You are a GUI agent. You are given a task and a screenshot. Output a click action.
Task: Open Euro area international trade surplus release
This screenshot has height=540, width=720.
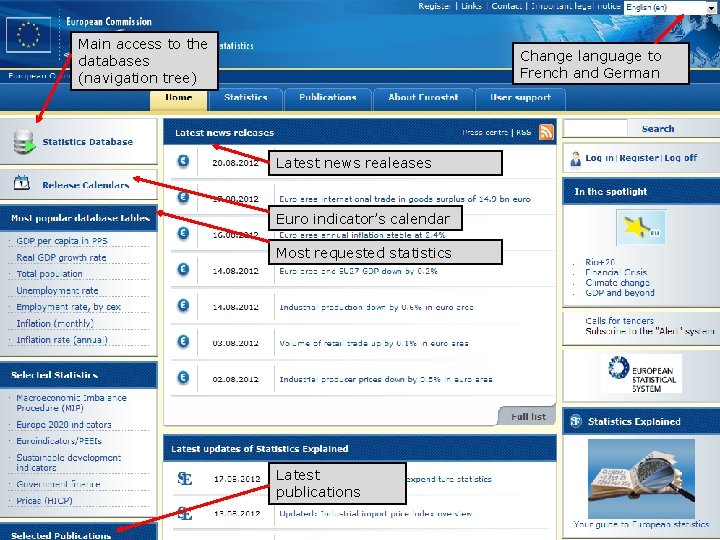(x=405, y=199)
